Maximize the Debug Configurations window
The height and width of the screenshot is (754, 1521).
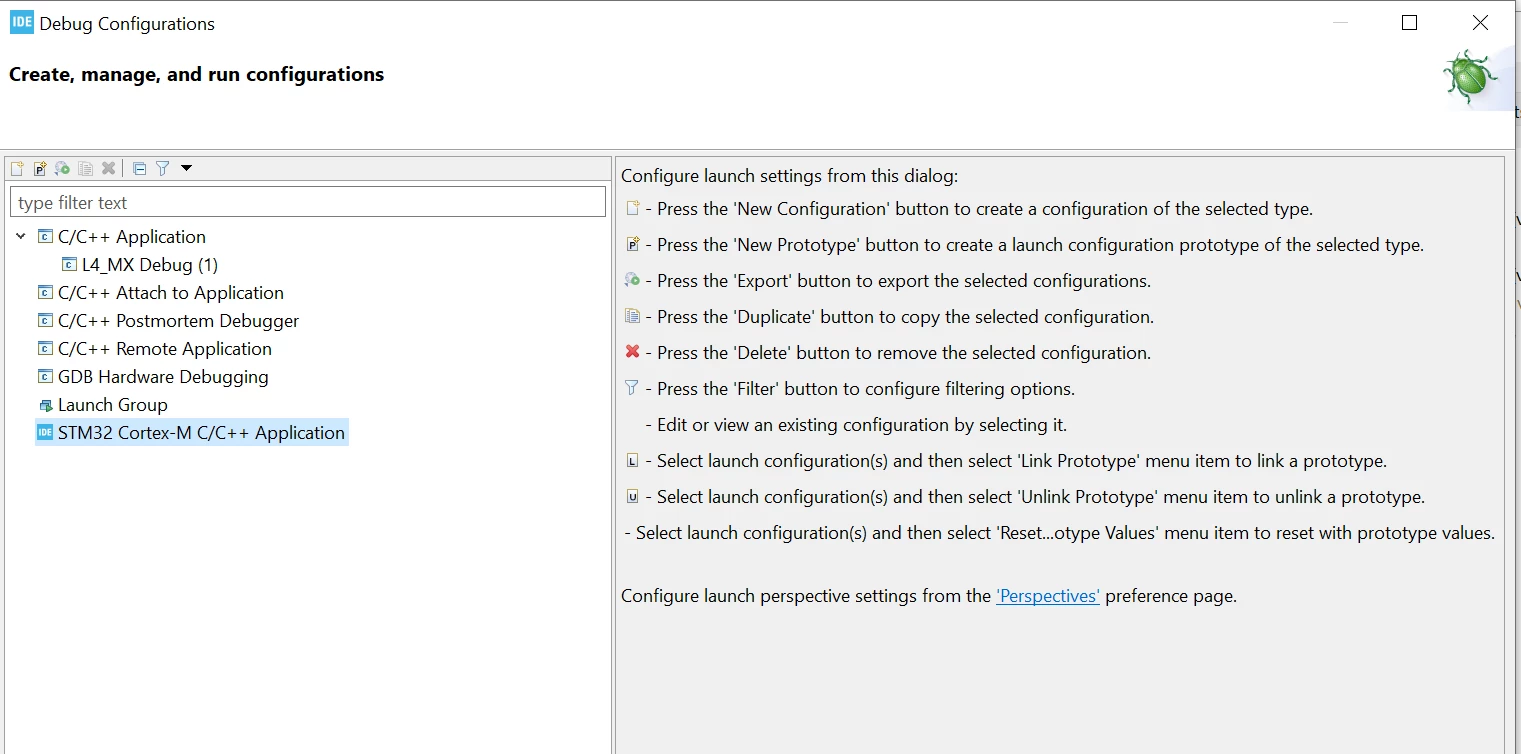click(x=1410, y=23)
